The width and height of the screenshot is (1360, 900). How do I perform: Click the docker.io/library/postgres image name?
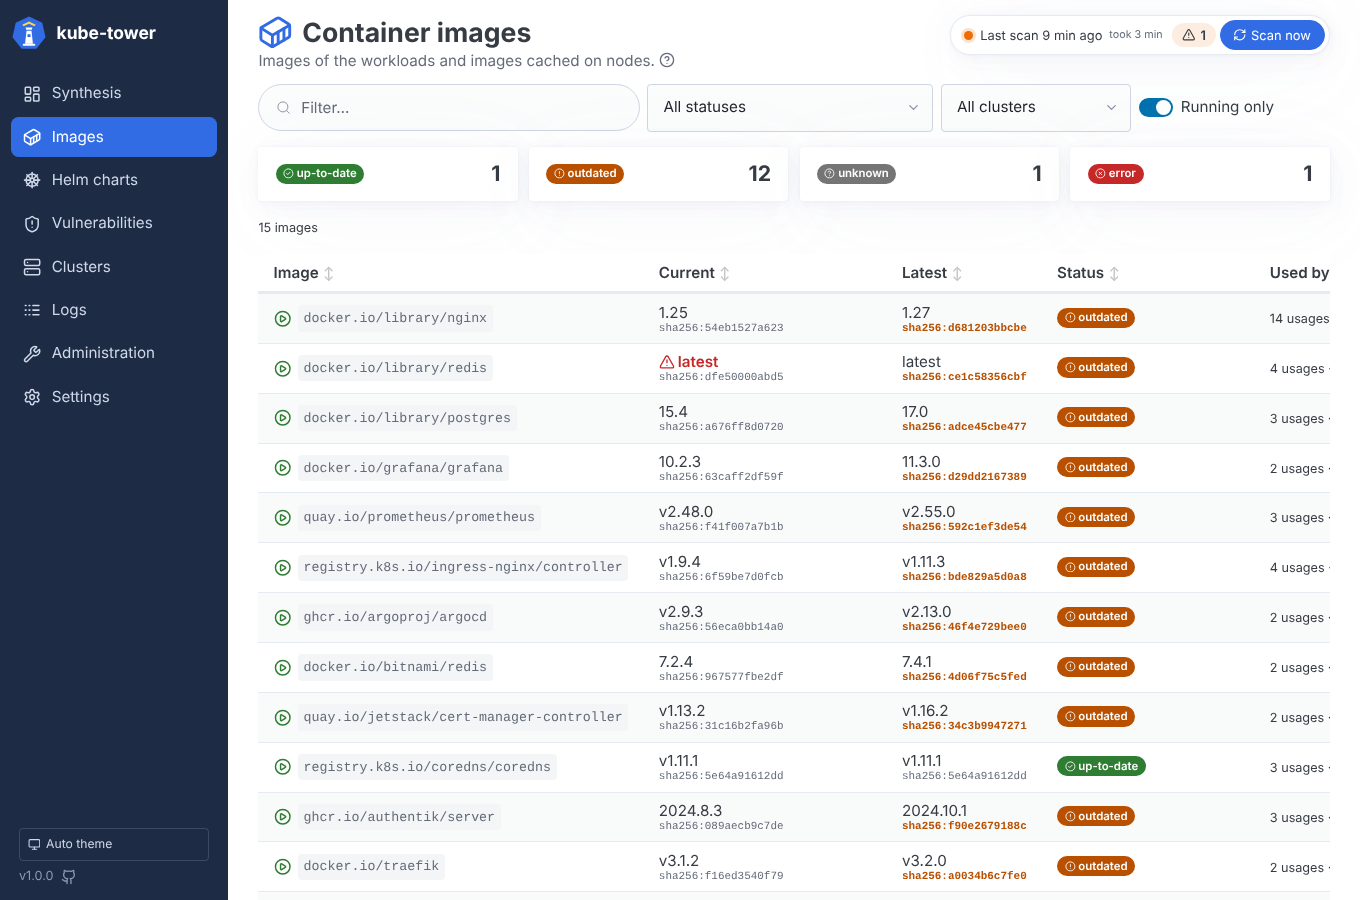point(407,418)
